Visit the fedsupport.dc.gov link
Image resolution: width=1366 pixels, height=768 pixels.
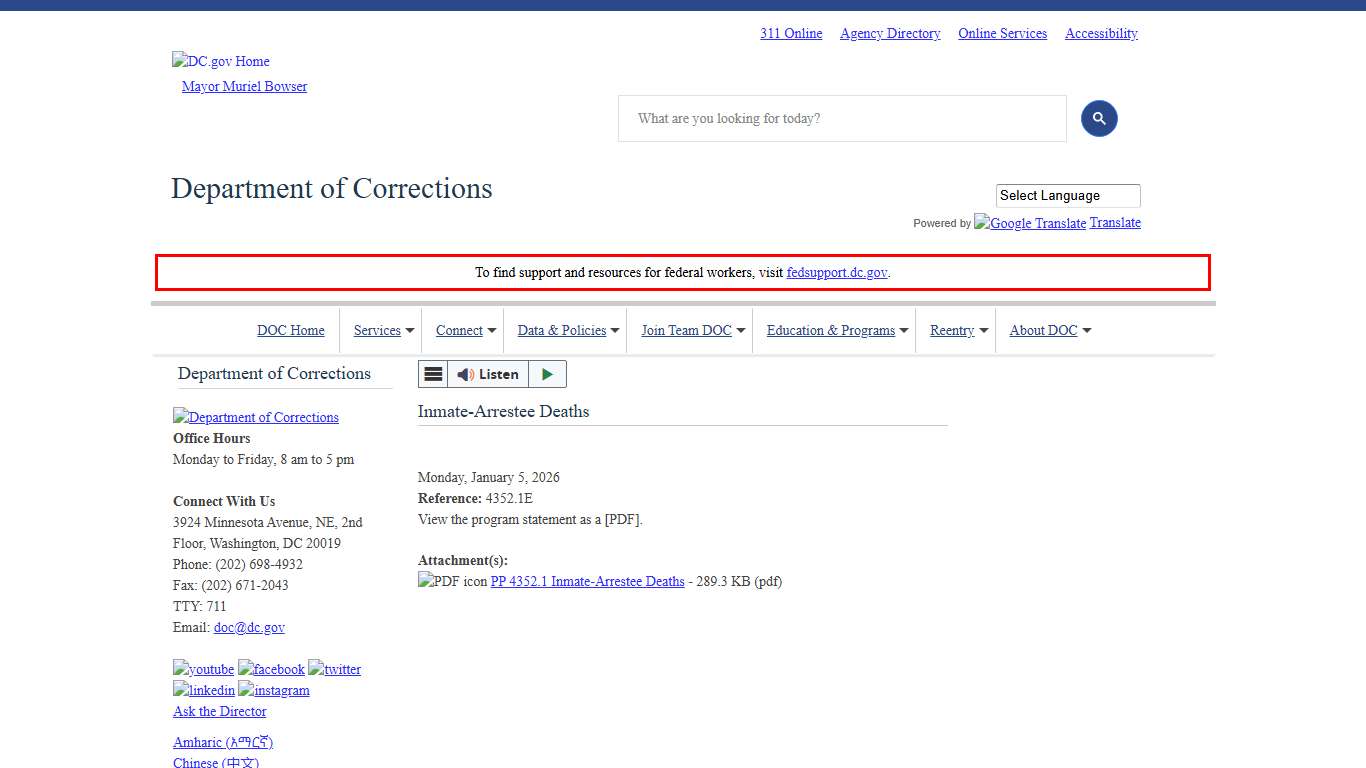[x=836, y=272]
